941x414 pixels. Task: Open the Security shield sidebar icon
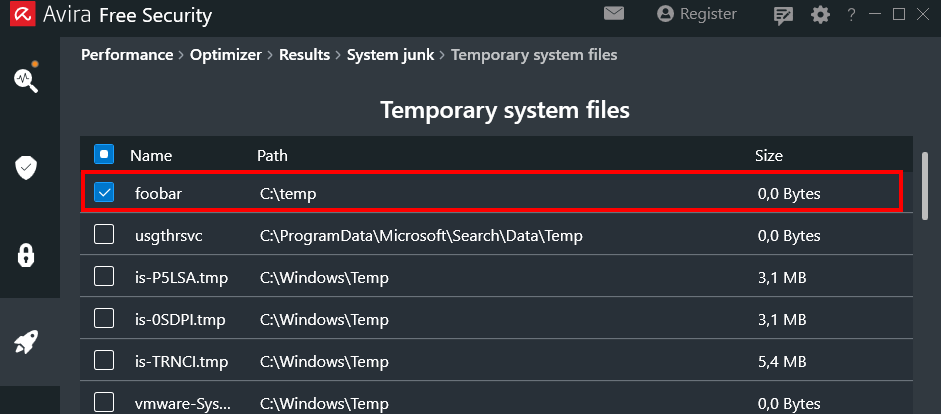(x=26, y=167)
